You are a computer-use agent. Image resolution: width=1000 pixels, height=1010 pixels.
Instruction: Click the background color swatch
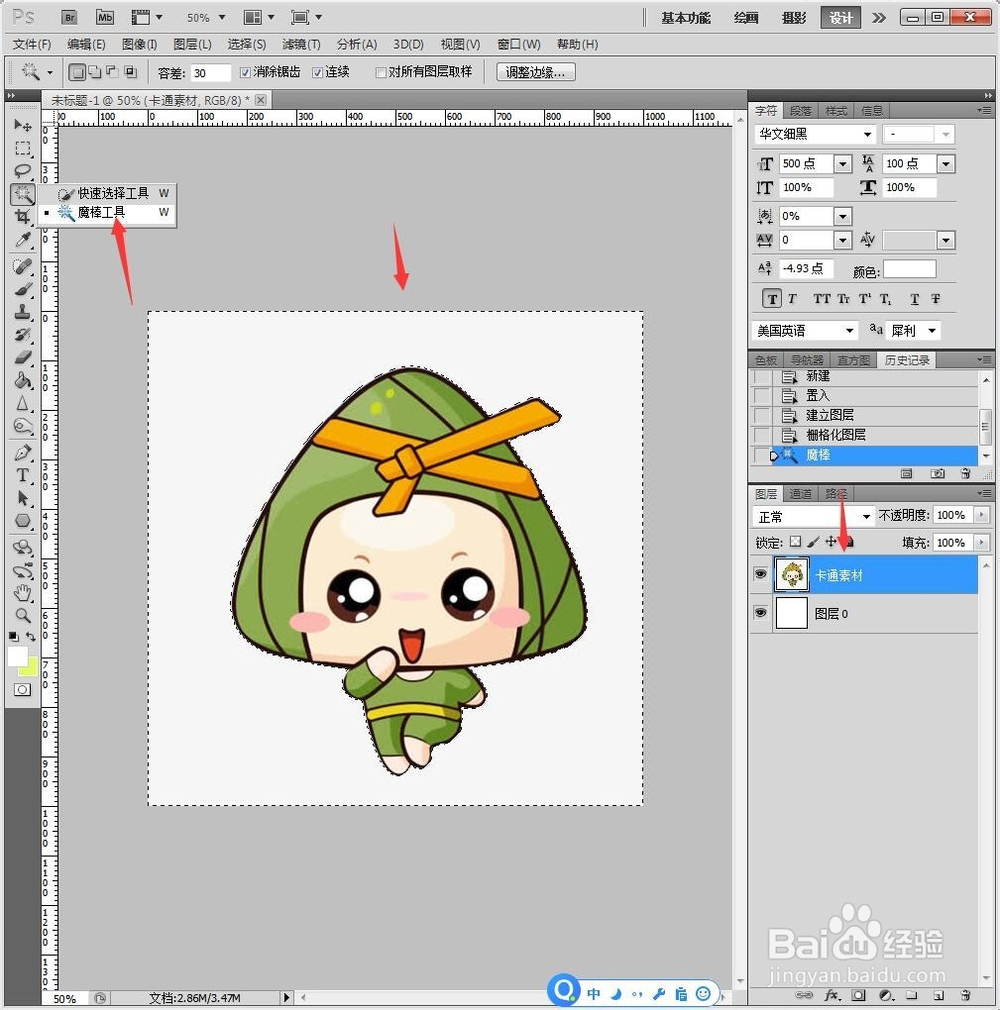point(31,669)
